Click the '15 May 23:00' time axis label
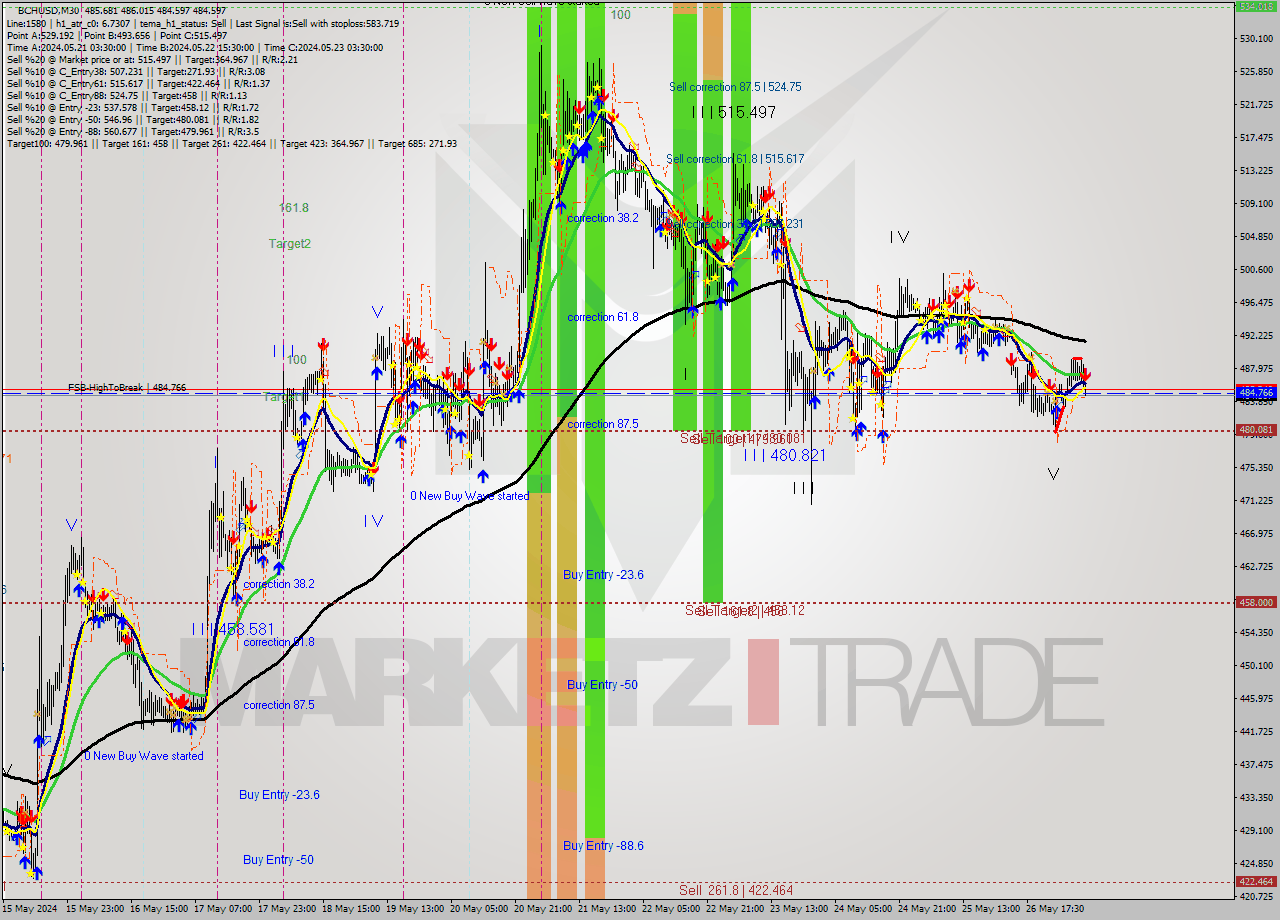 pyautogui.click(x=95, y=909)
